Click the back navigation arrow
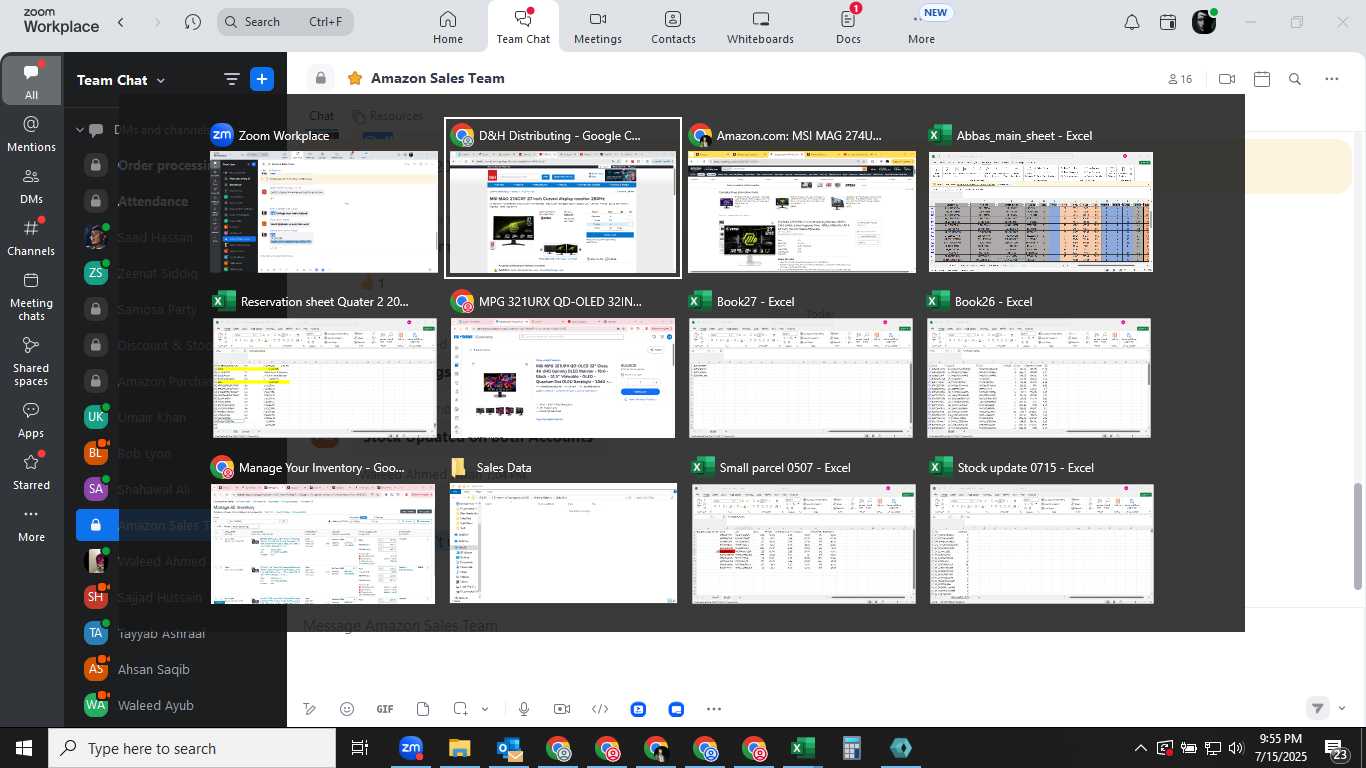This screenshot has height=768, width=1366. (121, 21)
